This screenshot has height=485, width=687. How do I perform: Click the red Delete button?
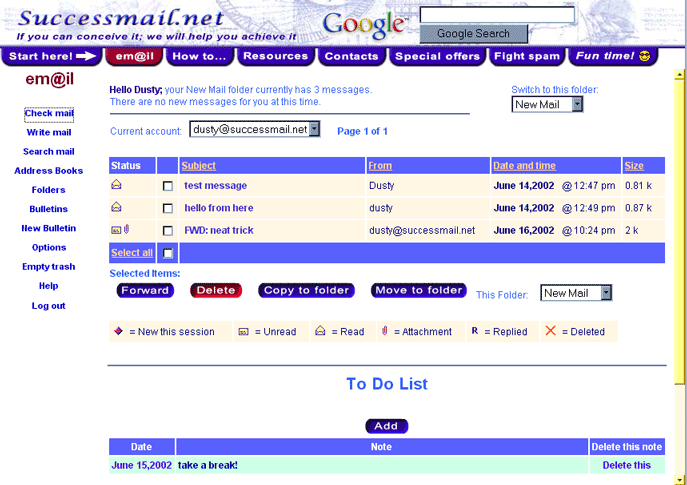(x=216, y=290)
